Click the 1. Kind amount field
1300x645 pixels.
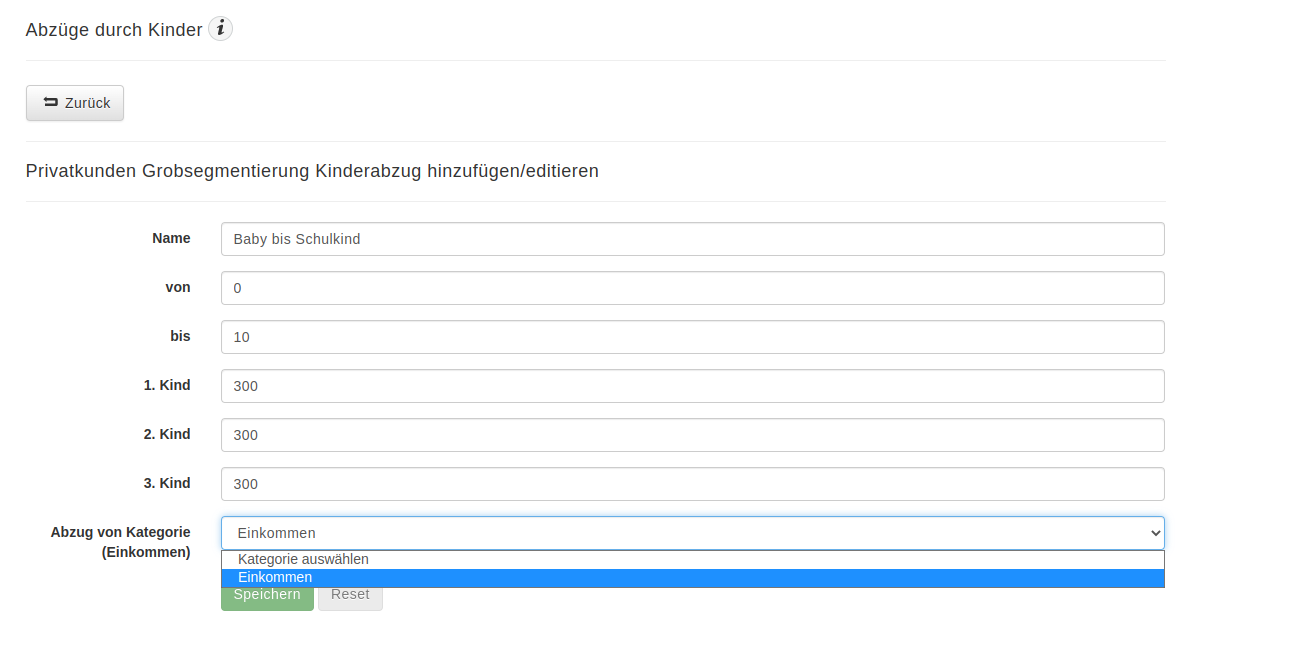[692, 386]
